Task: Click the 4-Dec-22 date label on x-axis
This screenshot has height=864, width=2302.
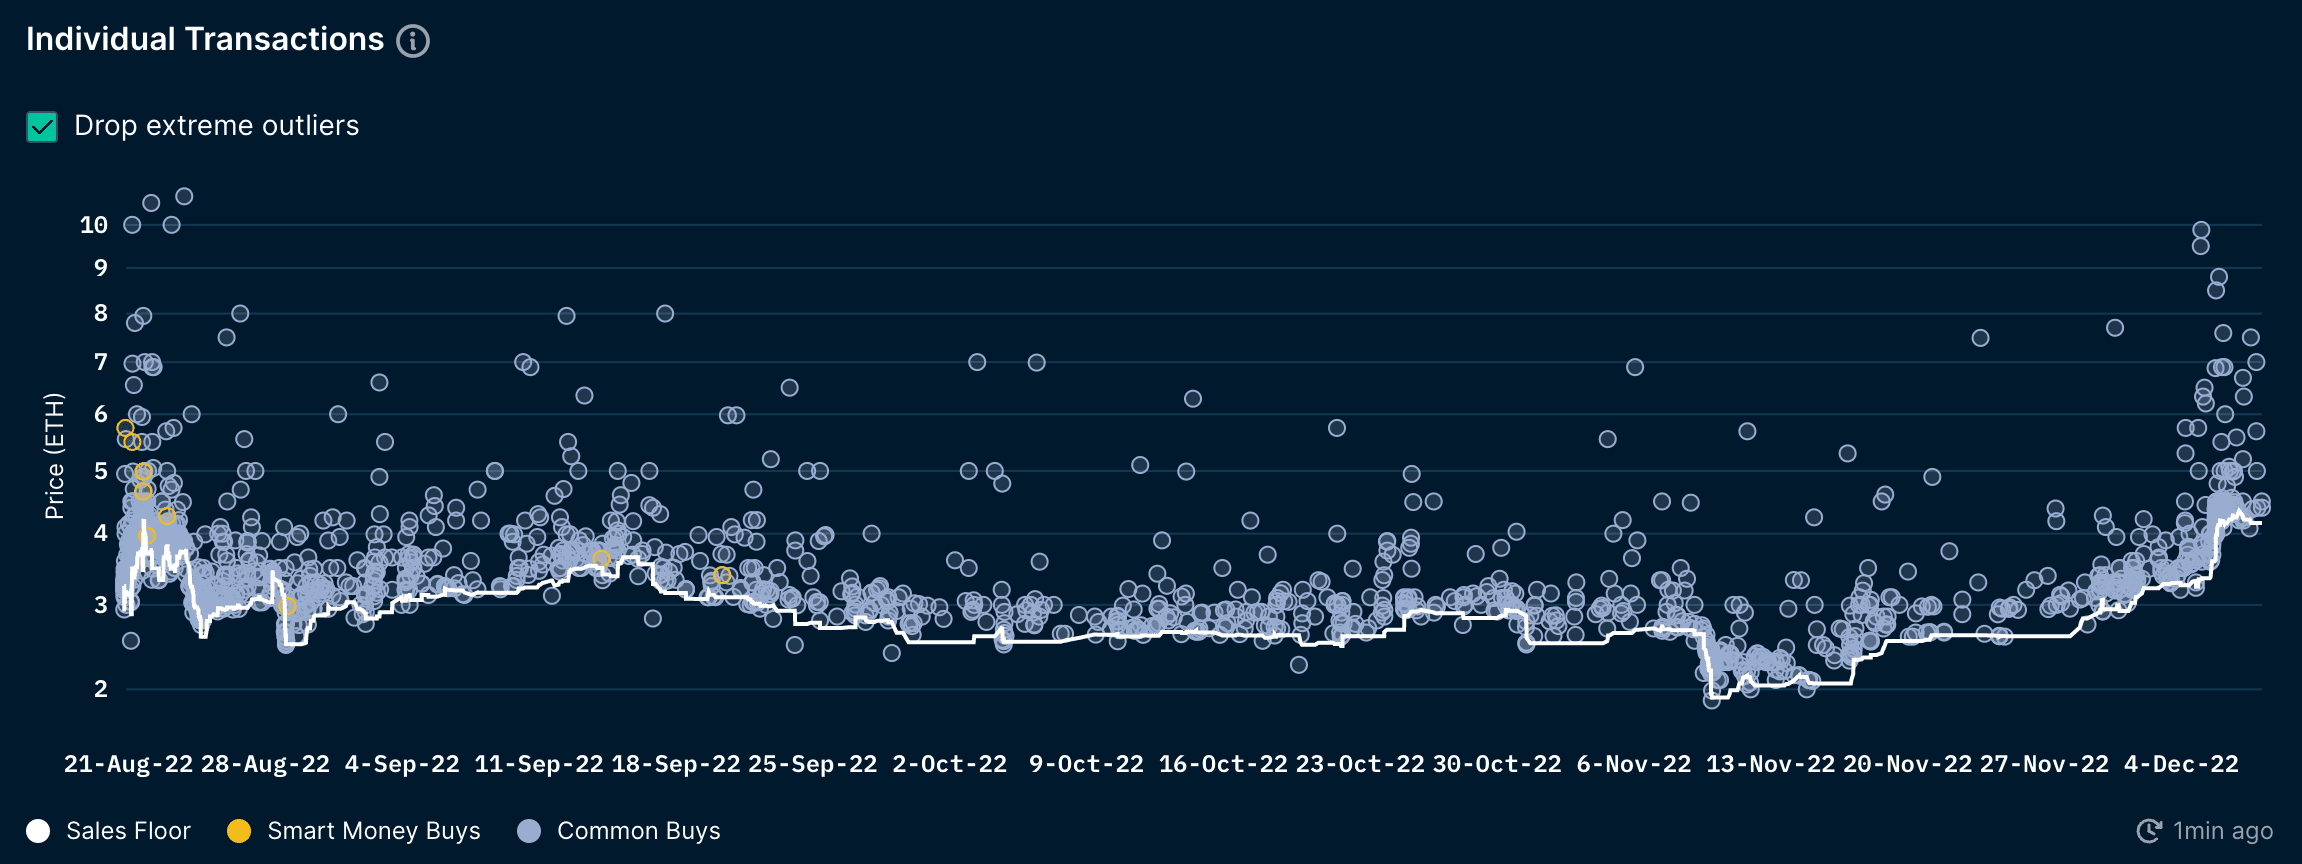Action: tap(2181, 764)
